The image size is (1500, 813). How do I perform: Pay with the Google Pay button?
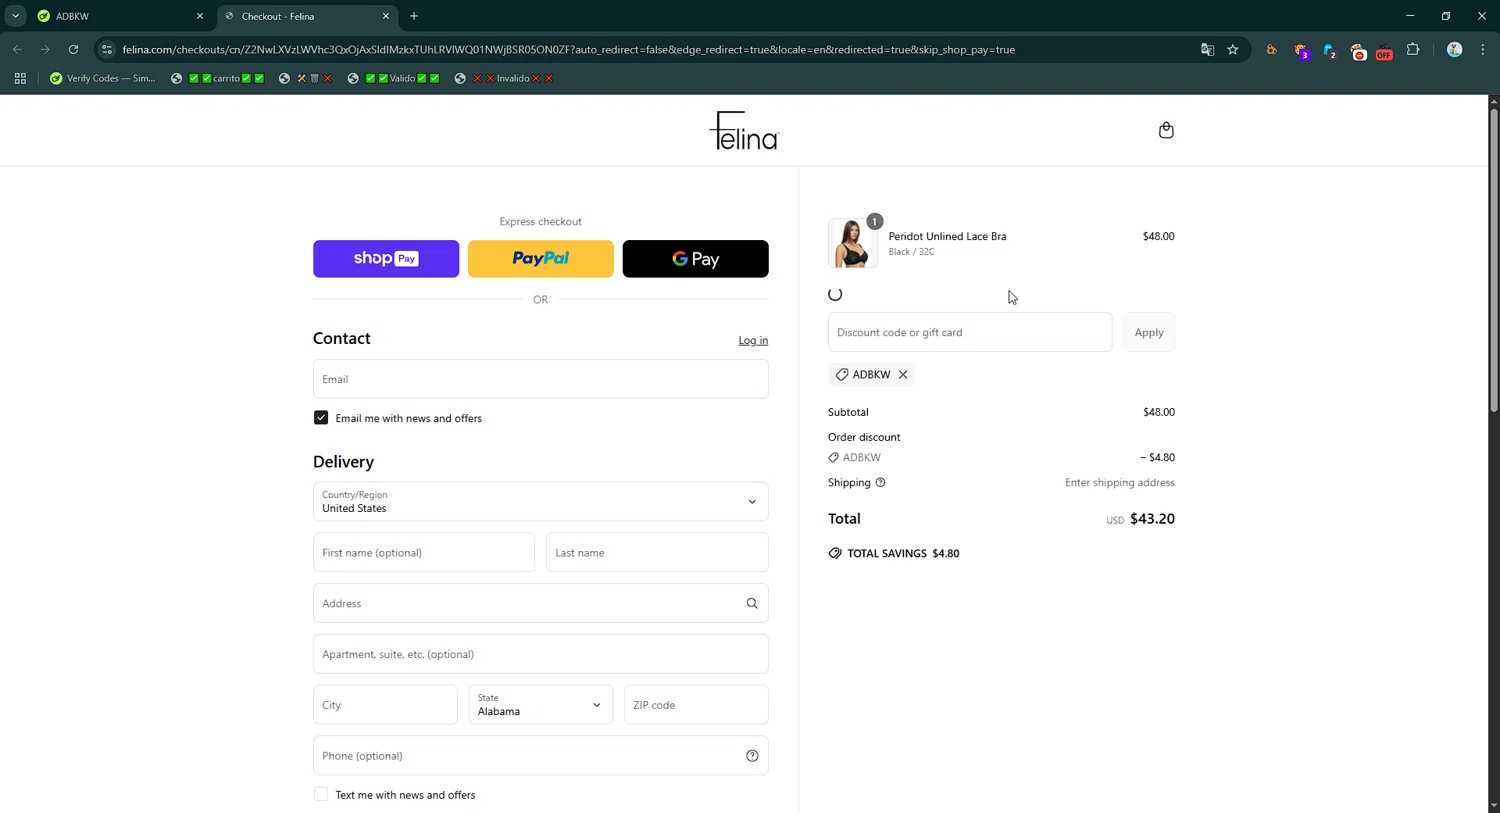696,259
